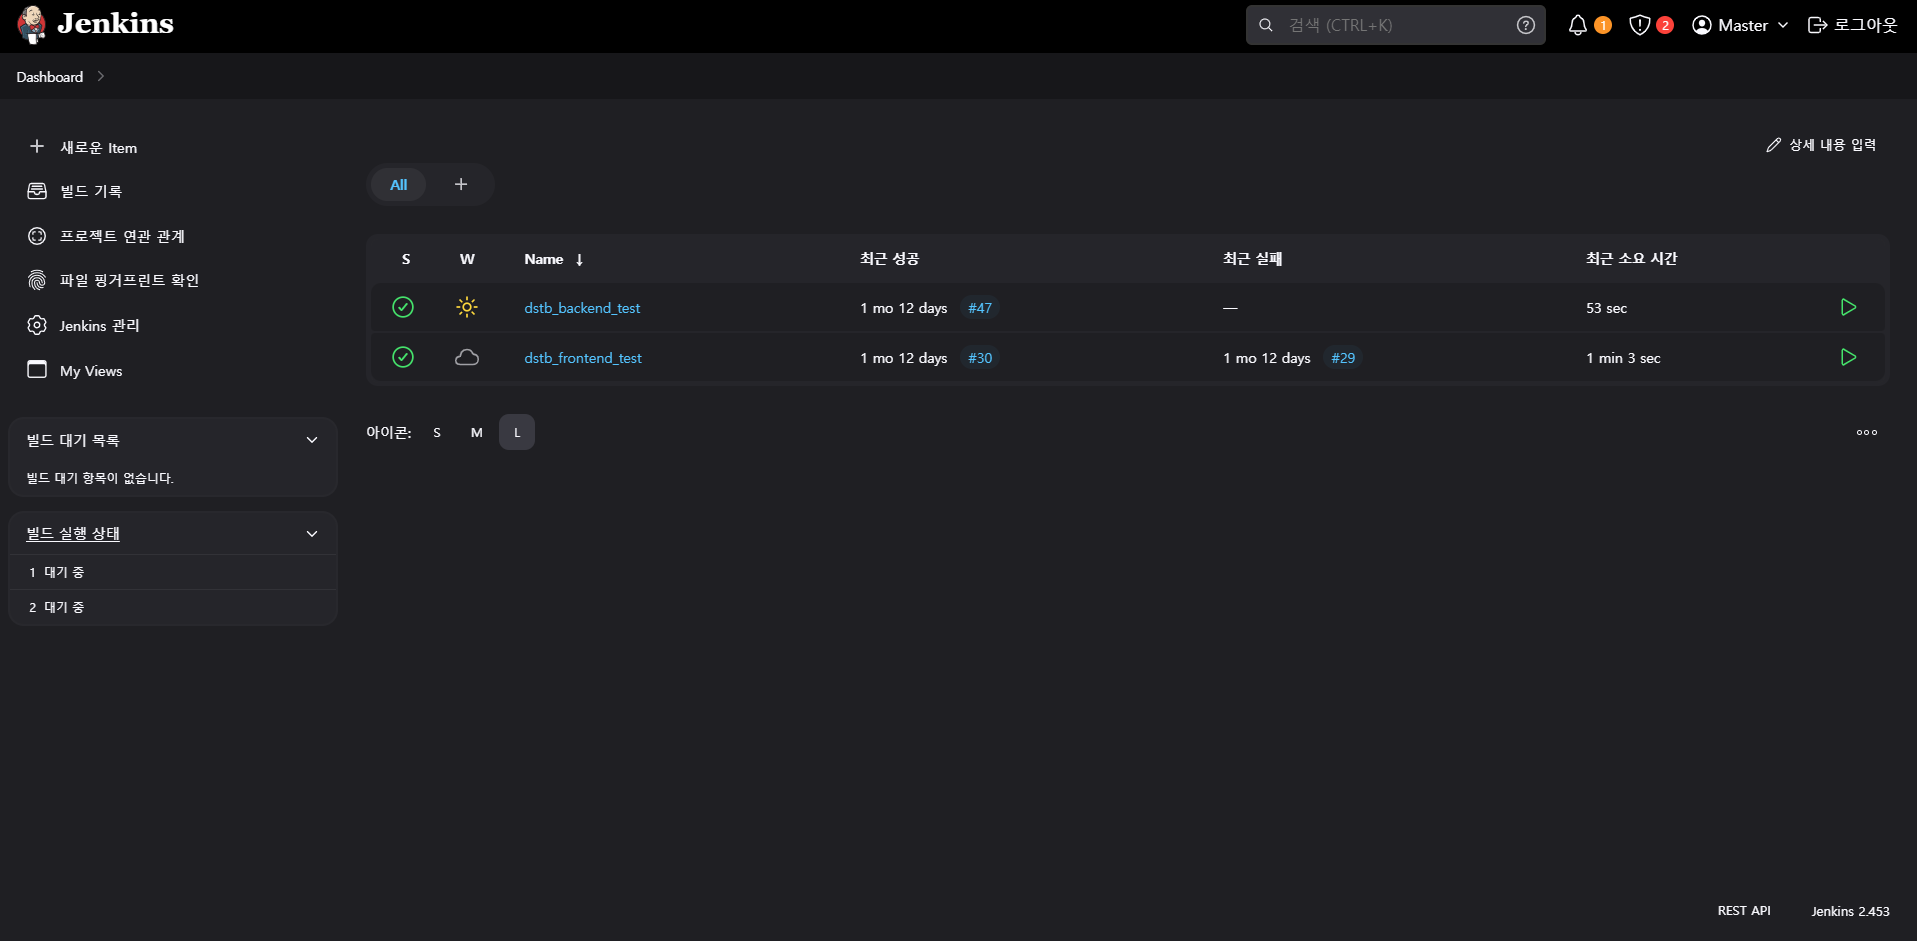1917x941 pixels.
Task: Click the search help question mark icon
Action: pos(1525,25)
